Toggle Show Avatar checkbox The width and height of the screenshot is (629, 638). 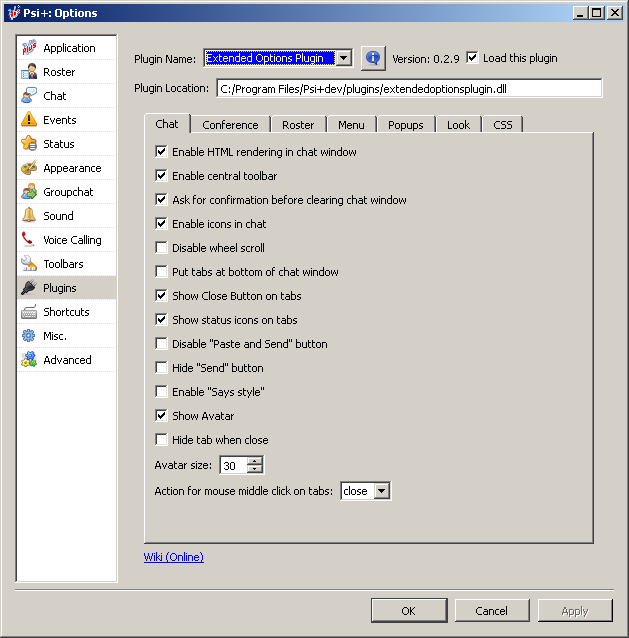click(x=162, y=416)
